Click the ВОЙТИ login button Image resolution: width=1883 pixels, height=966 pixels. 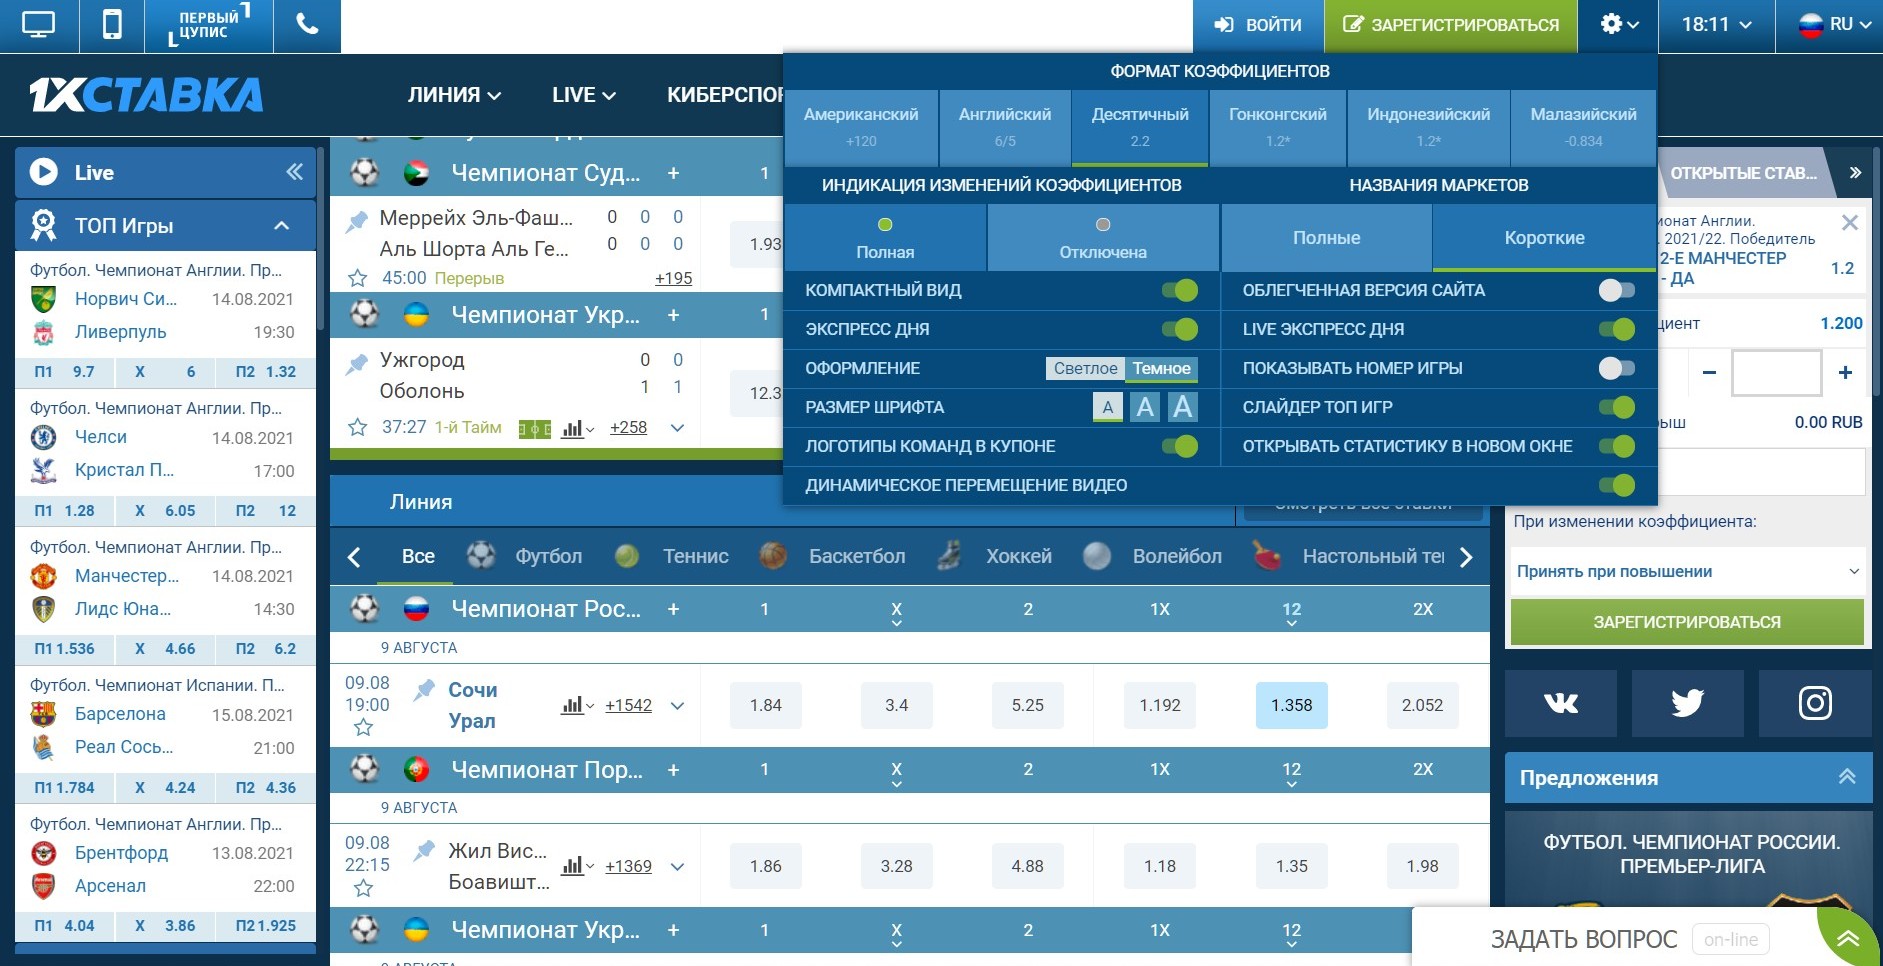tap(1258, 25)
